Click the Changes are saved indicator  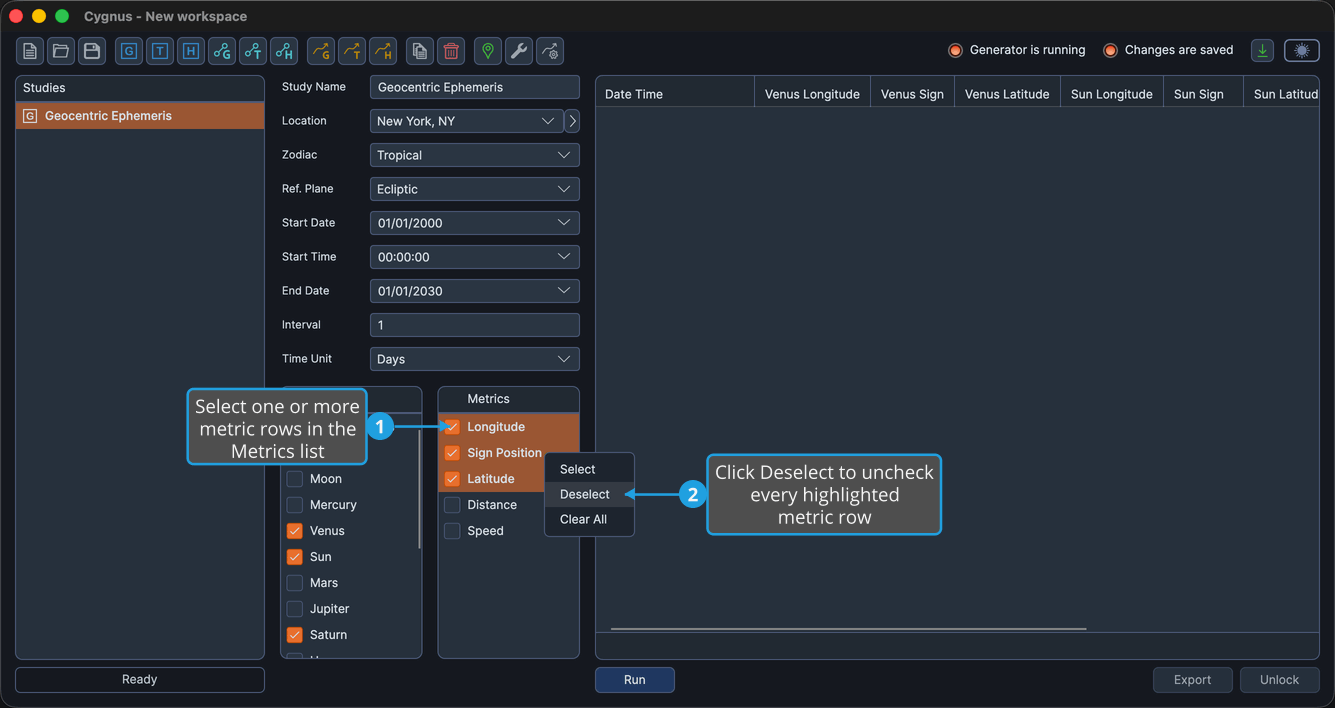tap(1168, 50)
